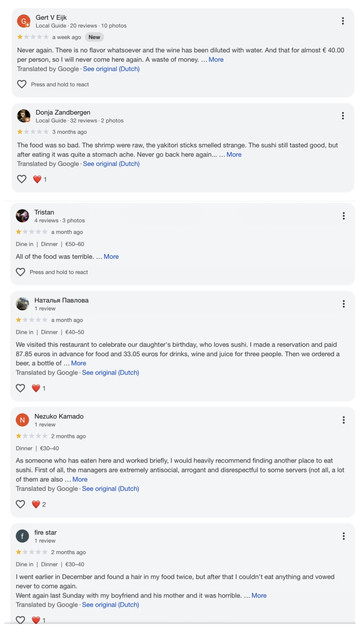Expand Nezuko Kamado's full review with More

coord(80,480)
